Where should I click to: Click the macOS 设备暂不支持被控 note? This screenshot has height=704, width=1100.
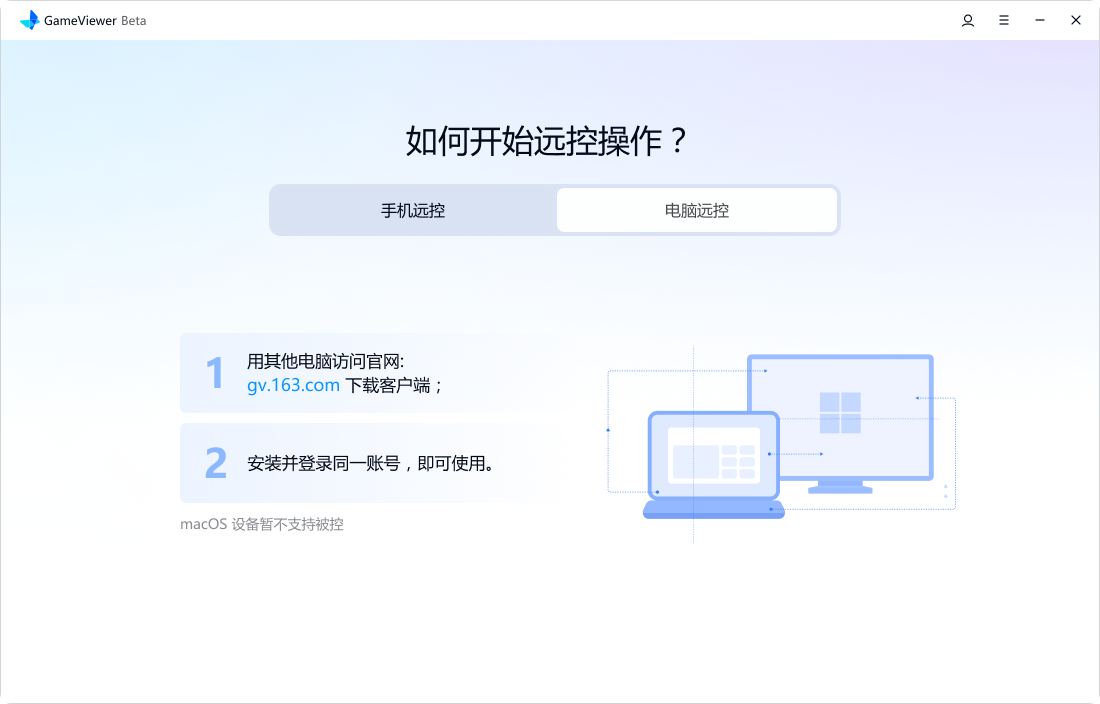[262, 524]
